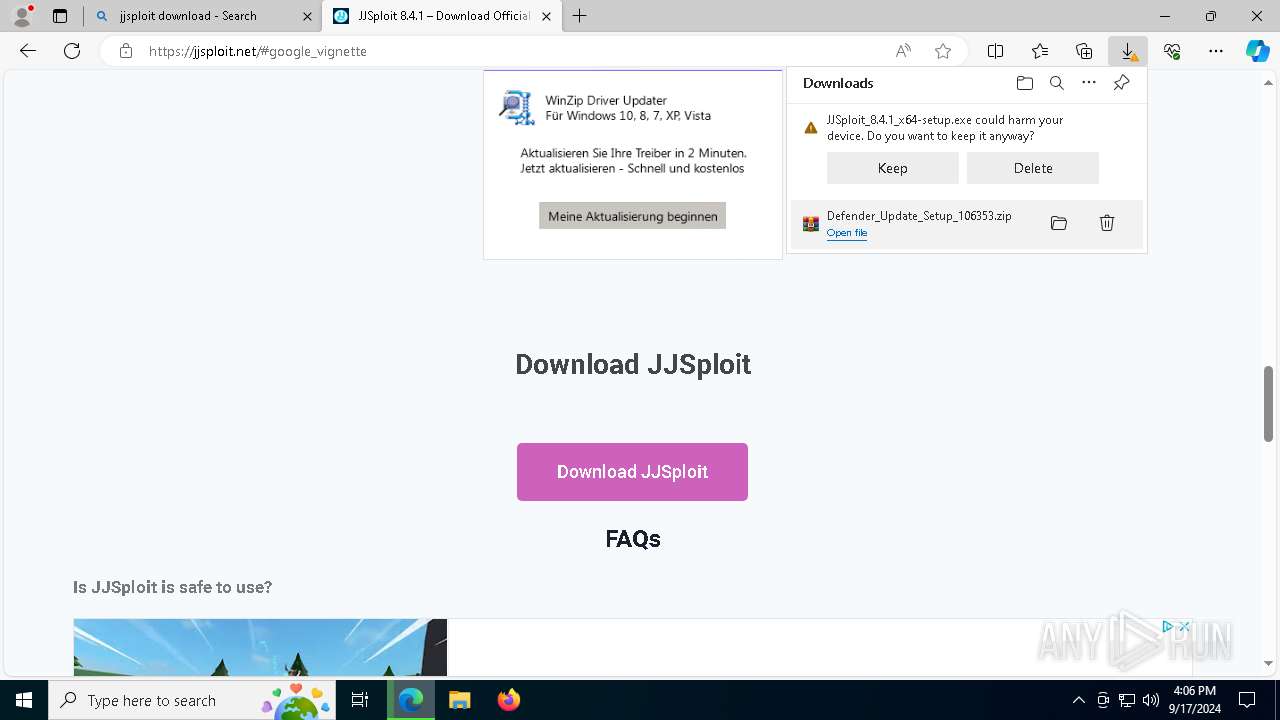The image size is (1280, 720).
Task: Open Favorites list icon
Action: coord(1040,51)
